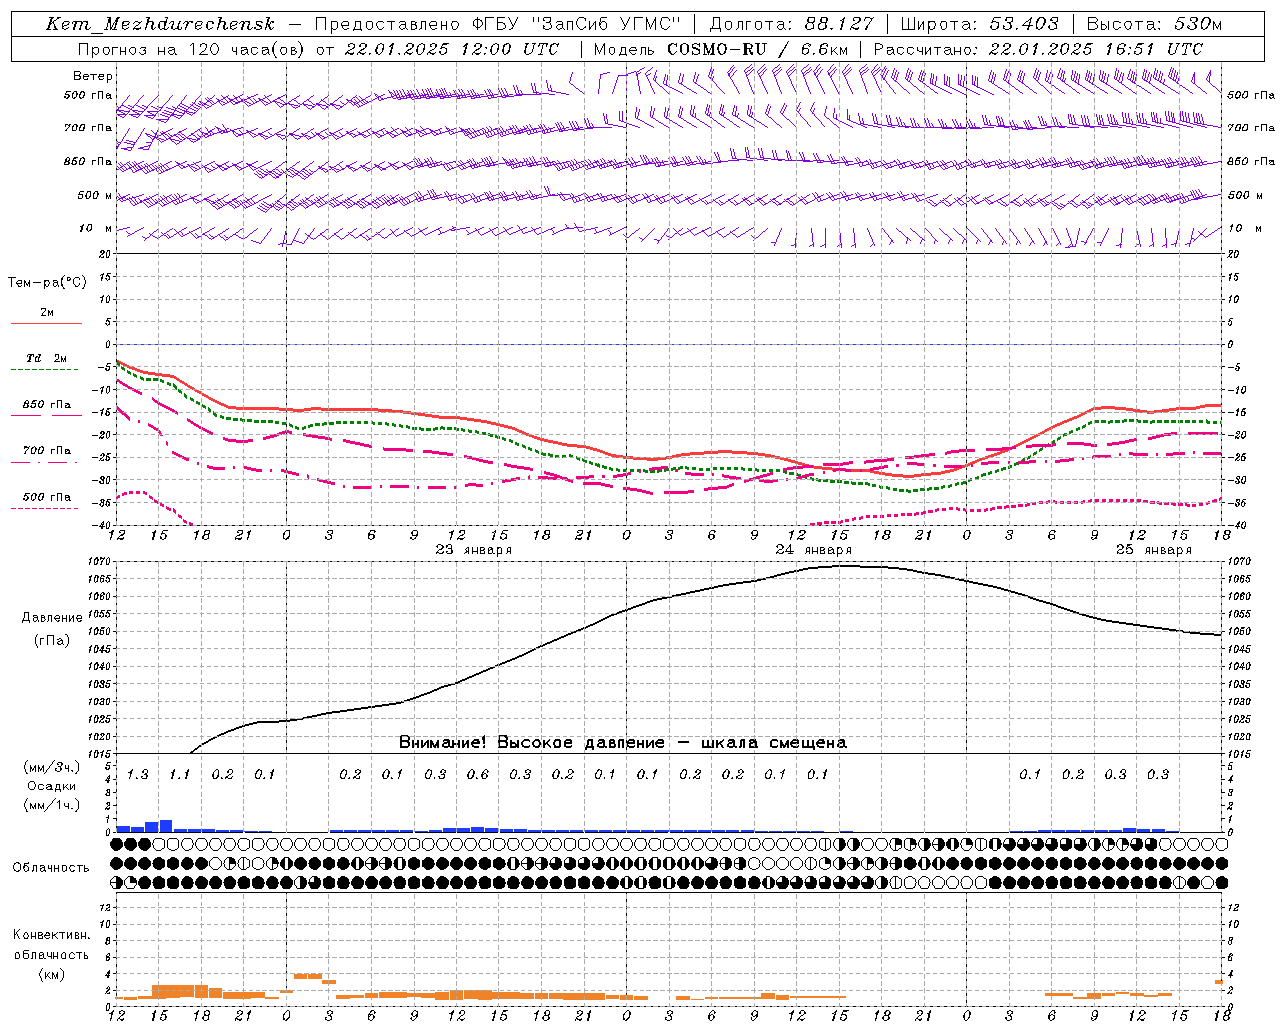Click the '(мм/1ч.)' precipitation unit label
1280x1024 pixels.
pyautogui.click(x=51, y=805)
